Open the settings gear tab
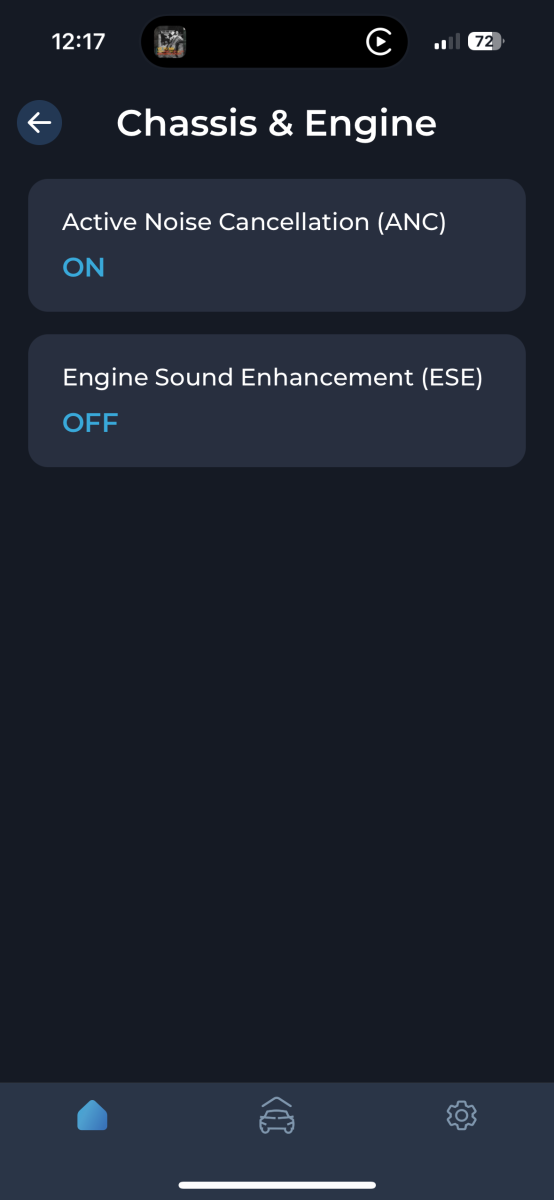 461,1115
